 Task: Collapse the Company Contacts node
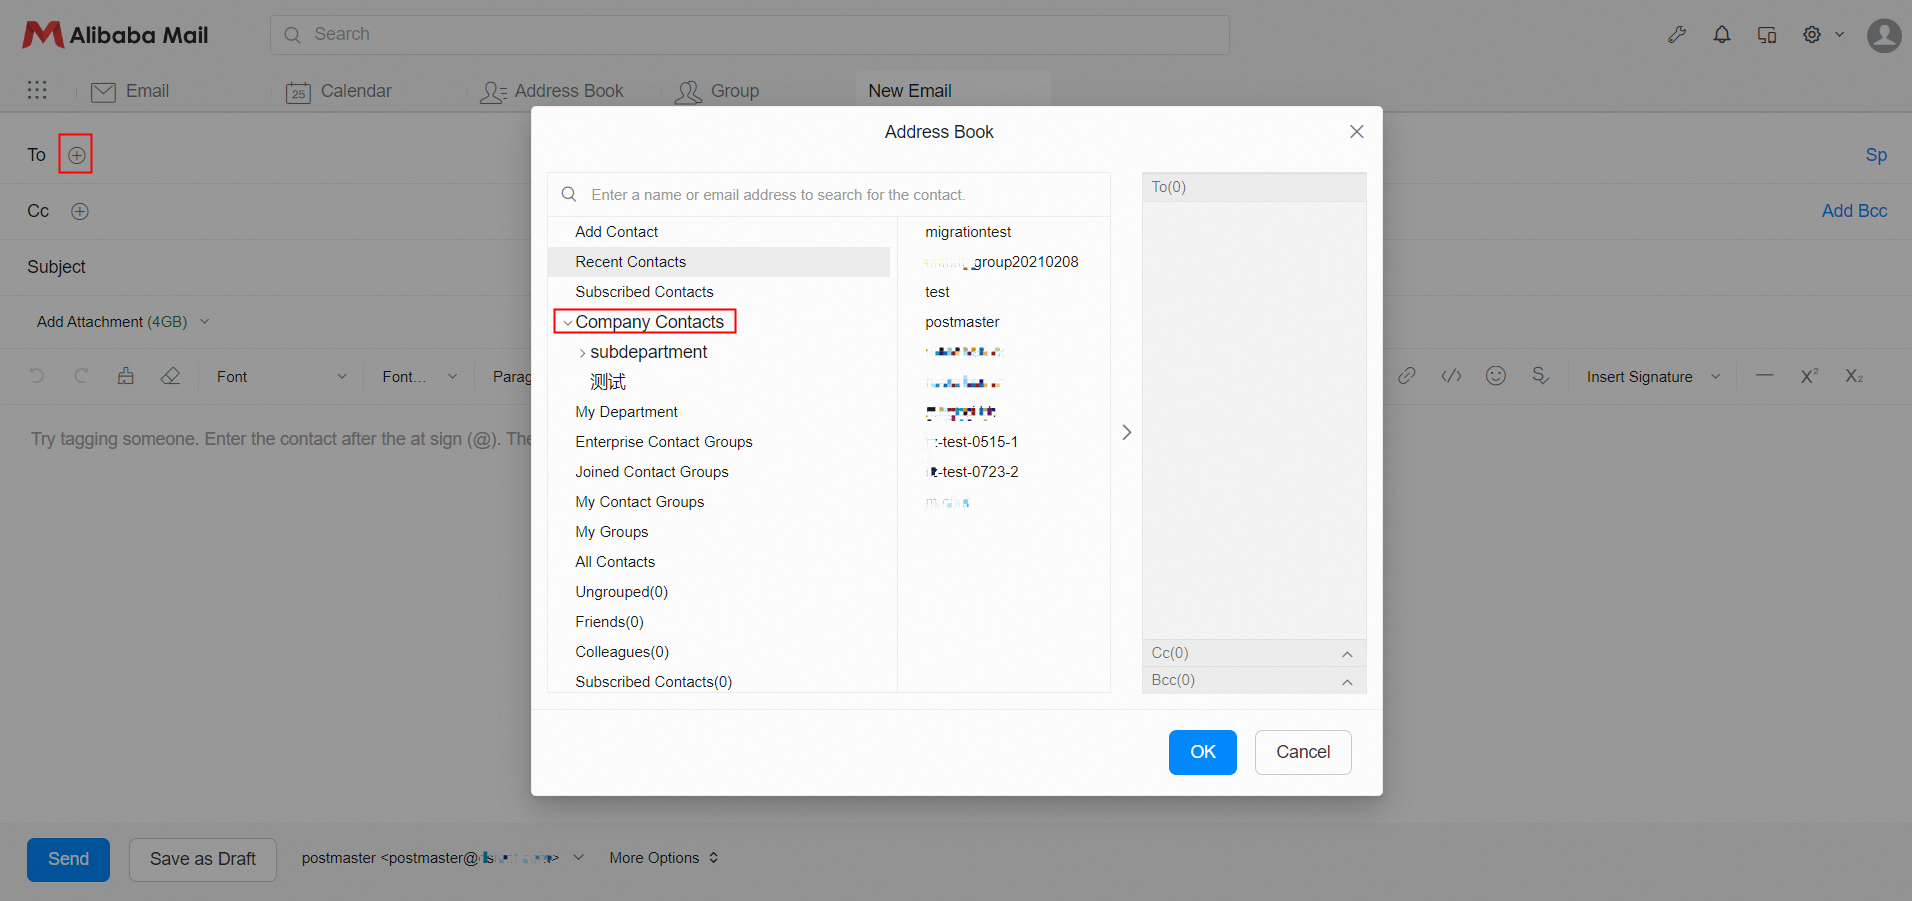click(568, 323)
